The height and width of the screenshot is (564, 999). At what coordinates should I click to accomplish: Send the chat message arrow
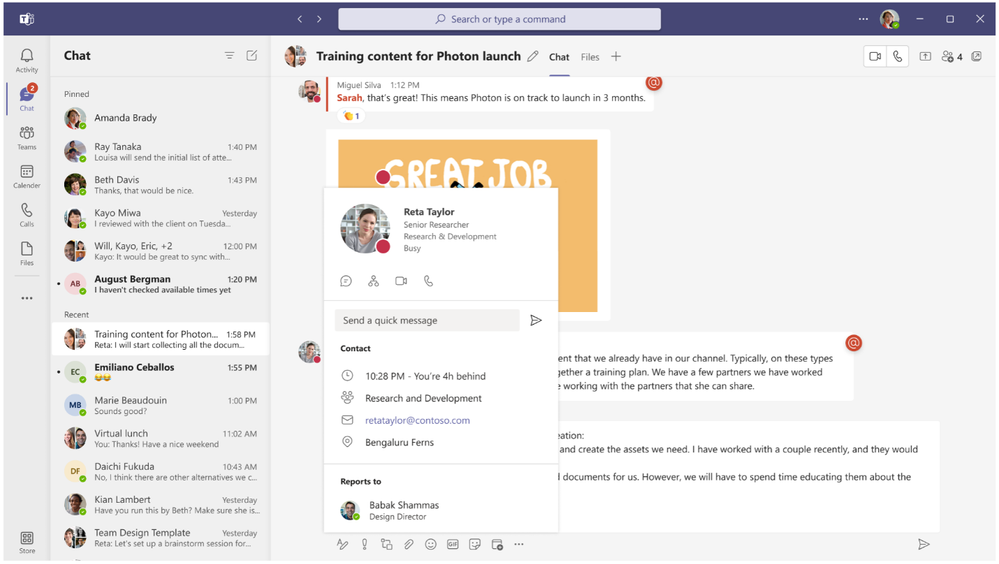click(923, 544)
